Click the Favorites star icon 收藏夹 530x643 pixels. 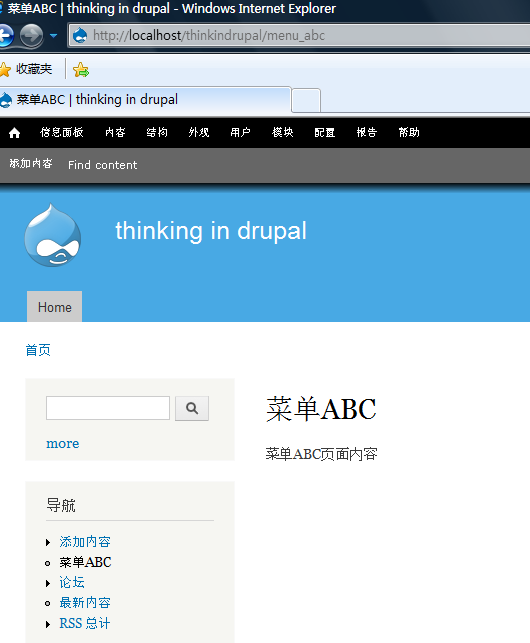pyautogui.click(x=5, y=69)
